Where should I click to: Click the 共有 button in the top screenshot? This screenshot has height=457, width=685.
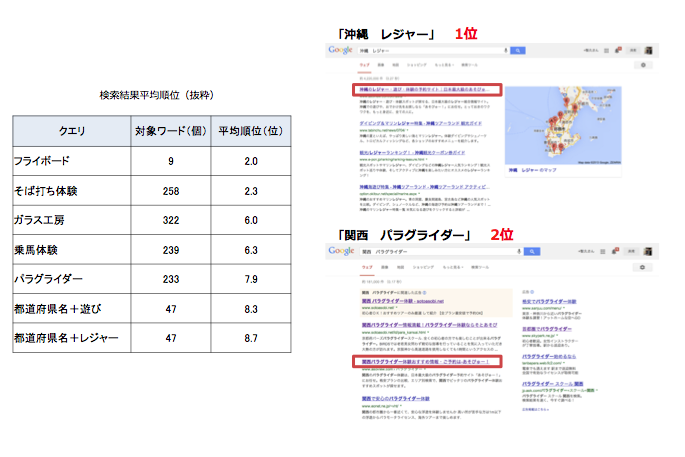coord(632,49)
